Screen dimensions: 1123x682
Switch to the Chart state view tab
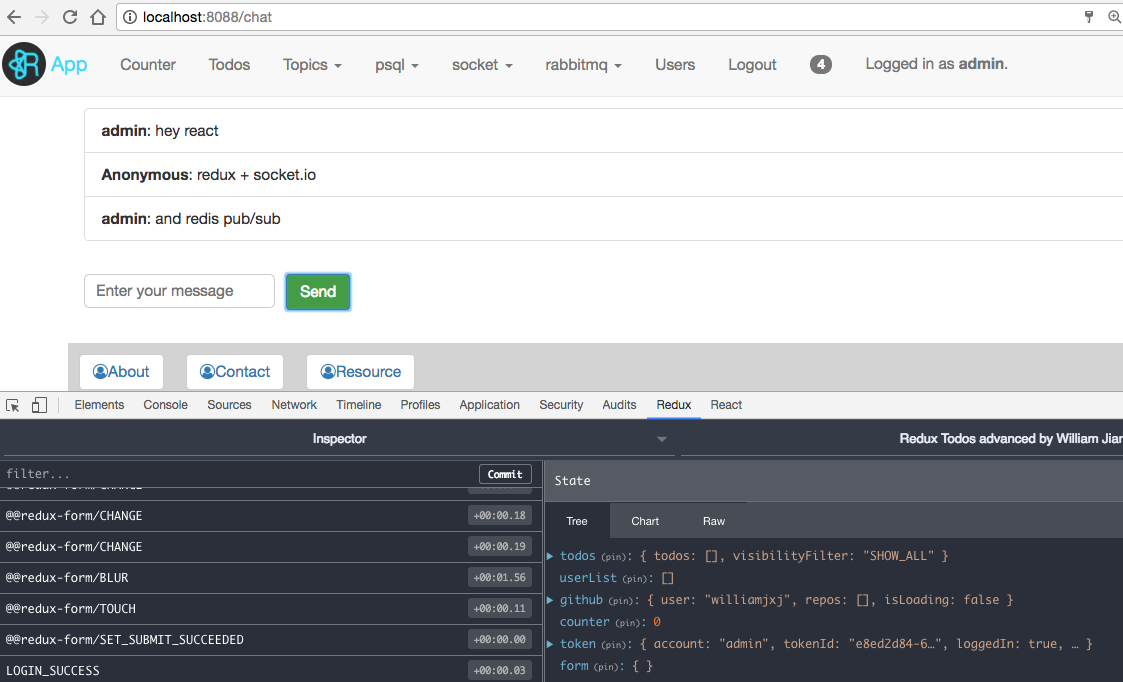[x=645, y=521]
